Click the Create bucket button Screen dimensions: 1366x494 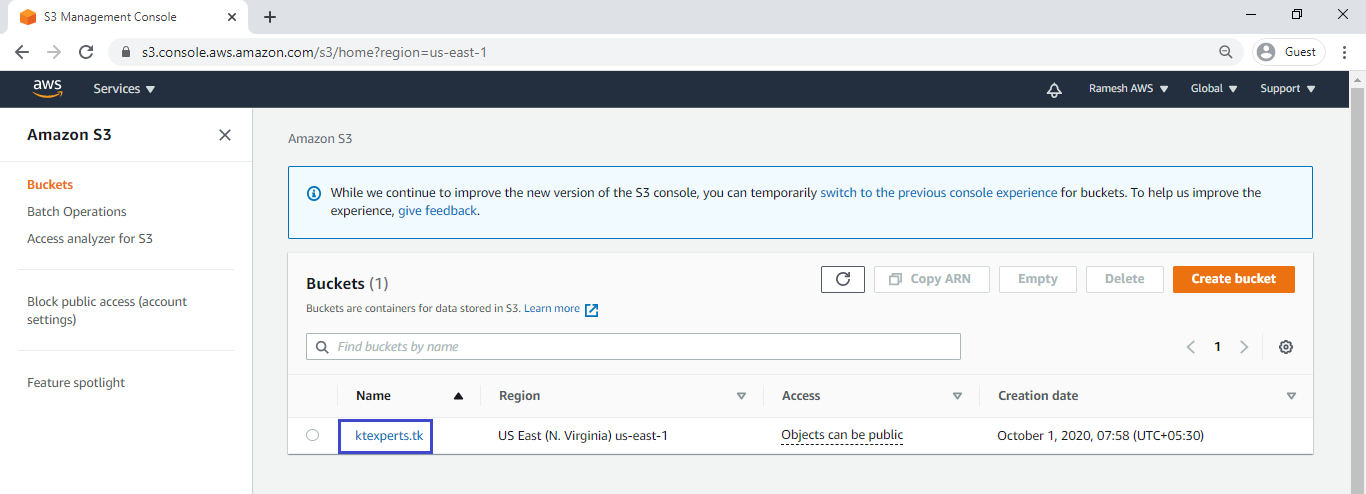(1233, 279)
